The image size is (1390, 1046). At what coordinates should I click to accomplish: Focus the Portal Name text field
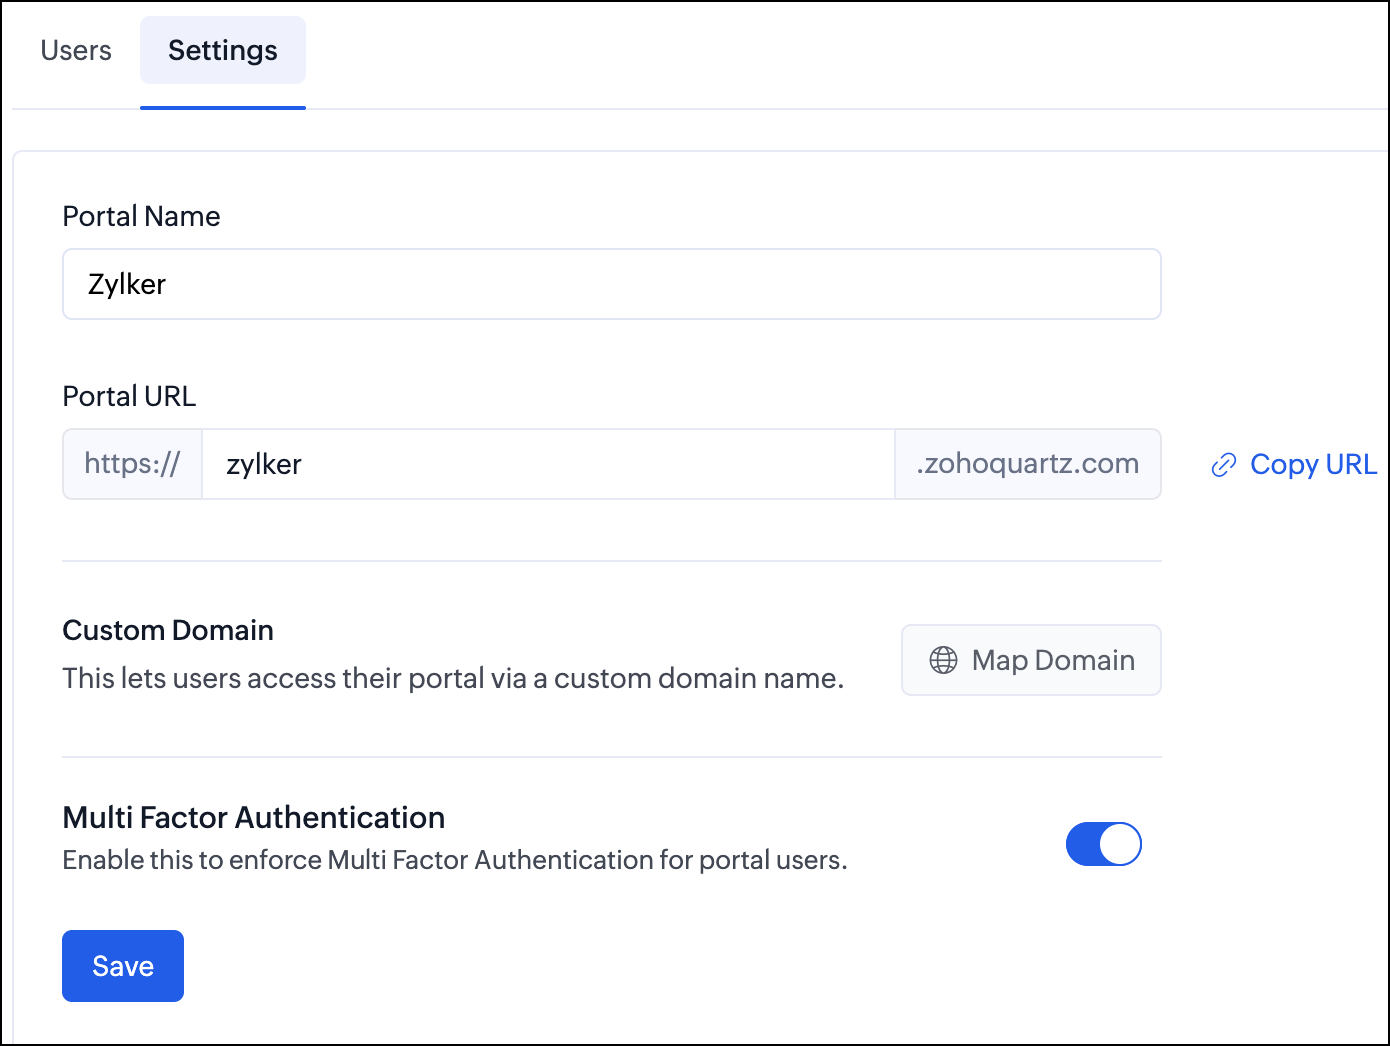click(x=611, y=284)
